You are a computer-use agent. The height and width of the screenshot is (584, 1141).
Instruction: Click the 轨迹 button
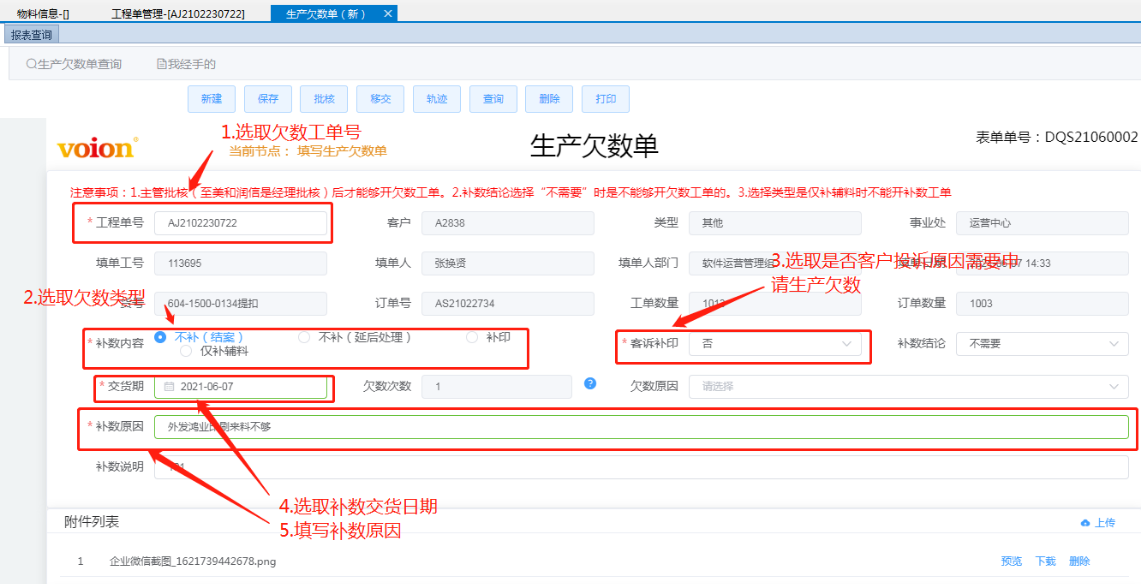coord(437,99)
